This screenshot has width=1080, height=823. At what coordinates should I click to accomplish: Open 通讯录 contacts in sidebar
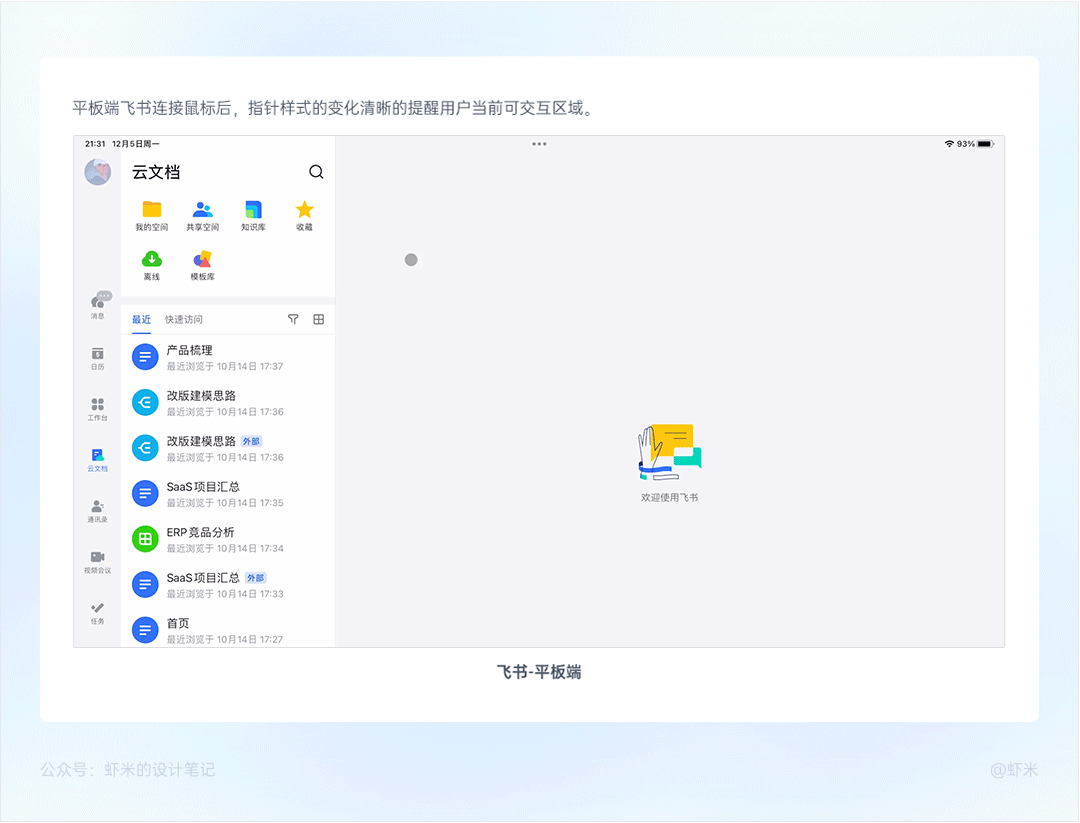tap(98, 509)
